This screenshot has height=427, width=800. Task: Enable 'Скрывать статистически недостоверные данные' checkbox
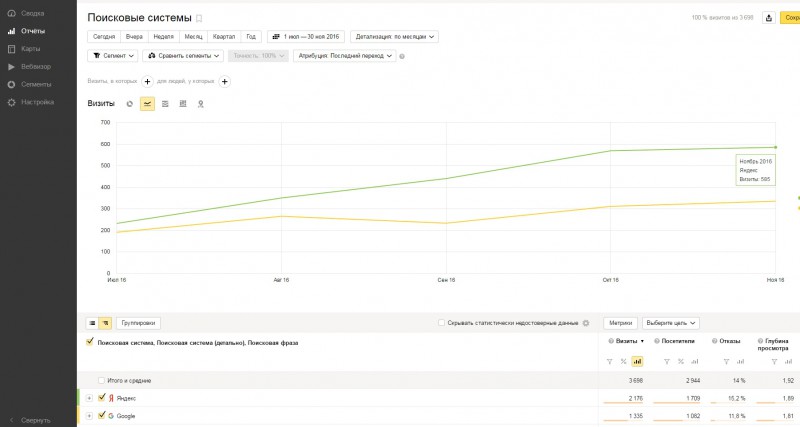coord(442,323)
